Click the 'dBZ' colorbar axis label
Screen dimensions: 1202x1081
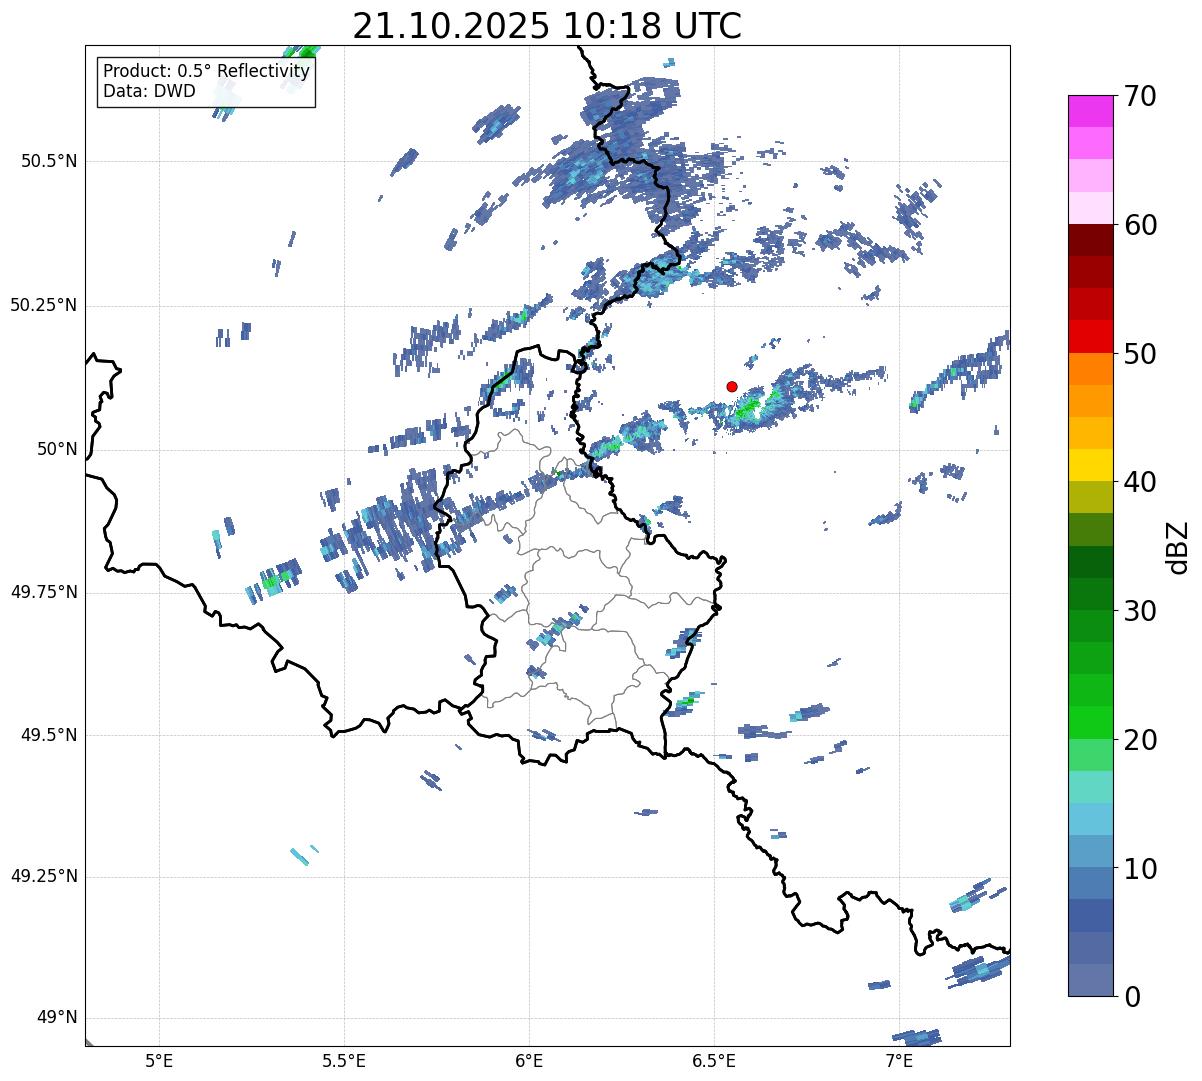[1178, 546]
